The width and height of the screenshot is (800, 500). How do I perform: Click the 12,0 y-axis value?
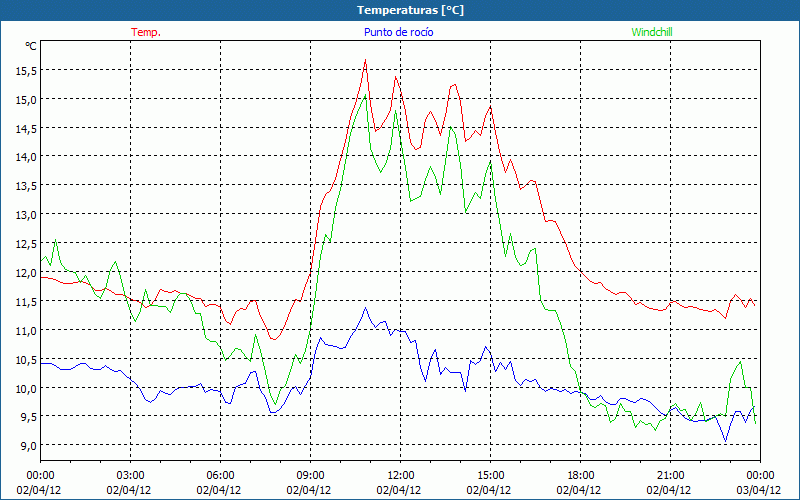coord(26,273)
